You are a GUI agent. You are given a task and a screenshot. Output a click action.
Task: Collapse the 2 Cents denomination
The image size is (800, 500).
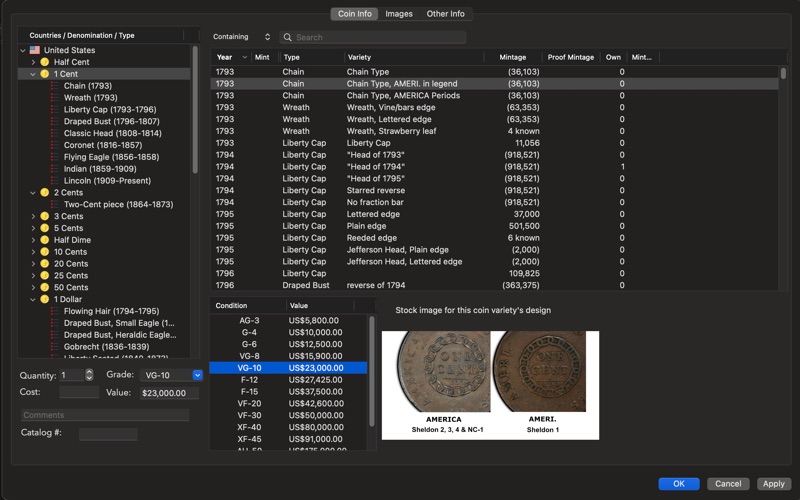tap(33, 192)
